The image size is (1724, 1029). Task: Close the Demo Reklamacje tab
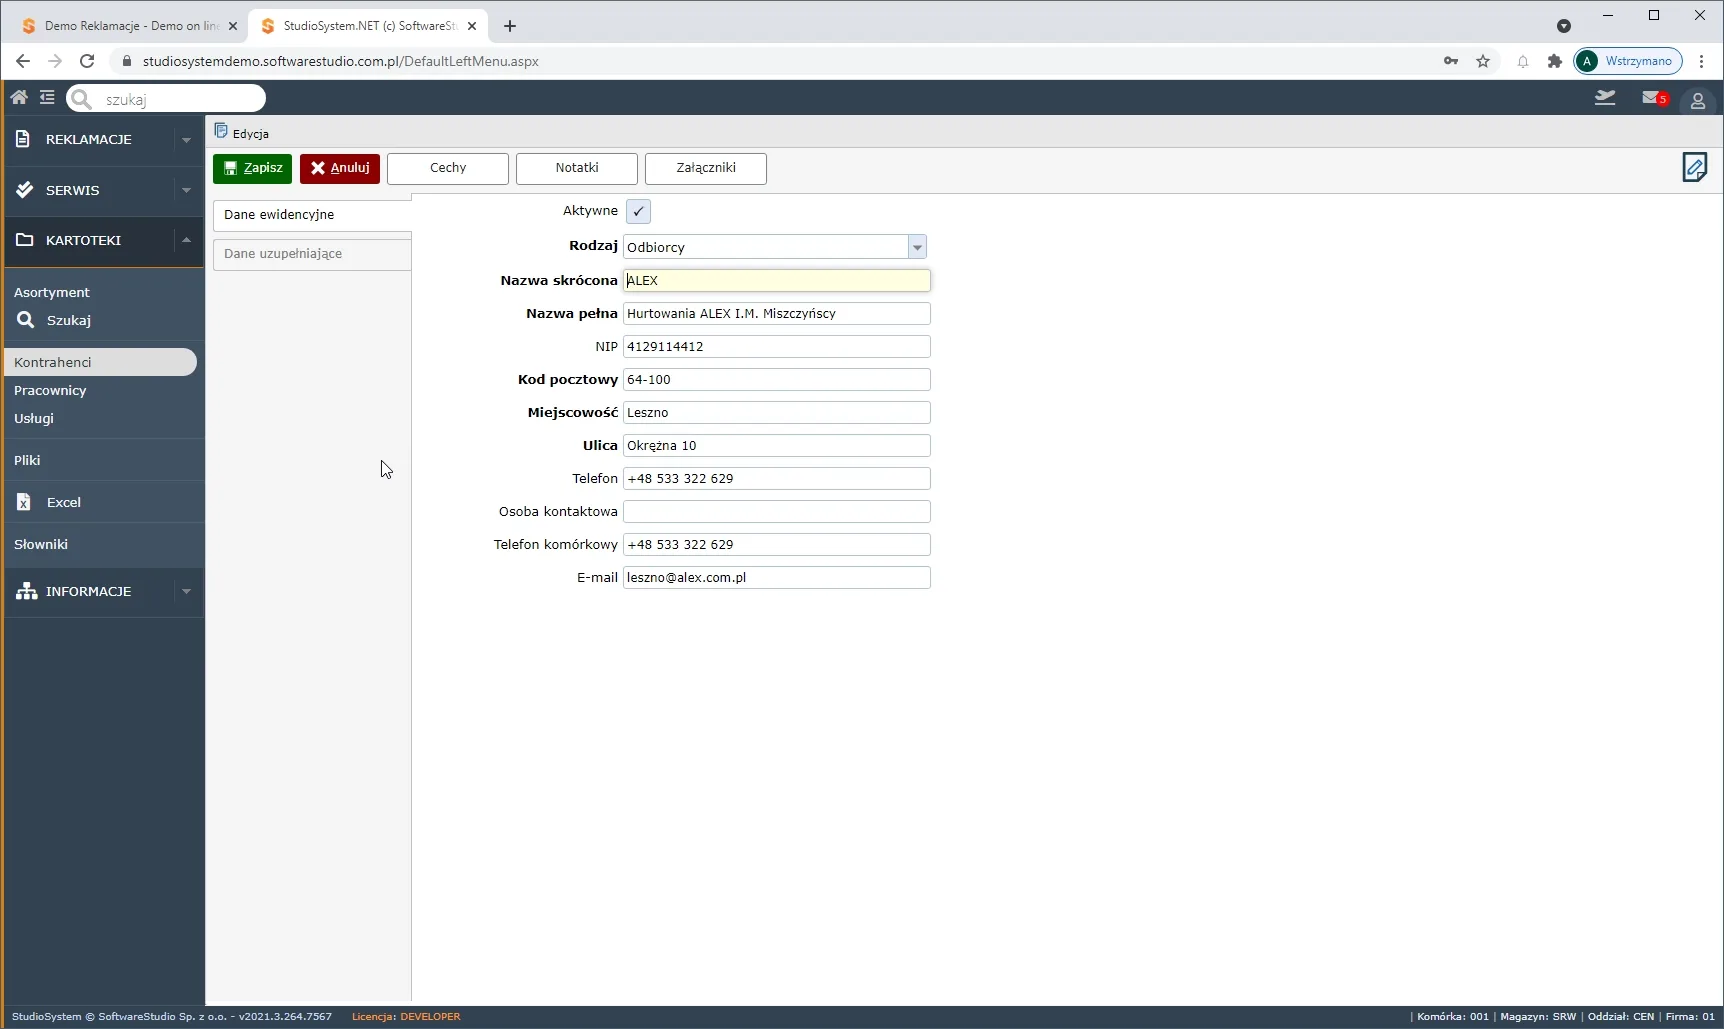click(233, 26)
